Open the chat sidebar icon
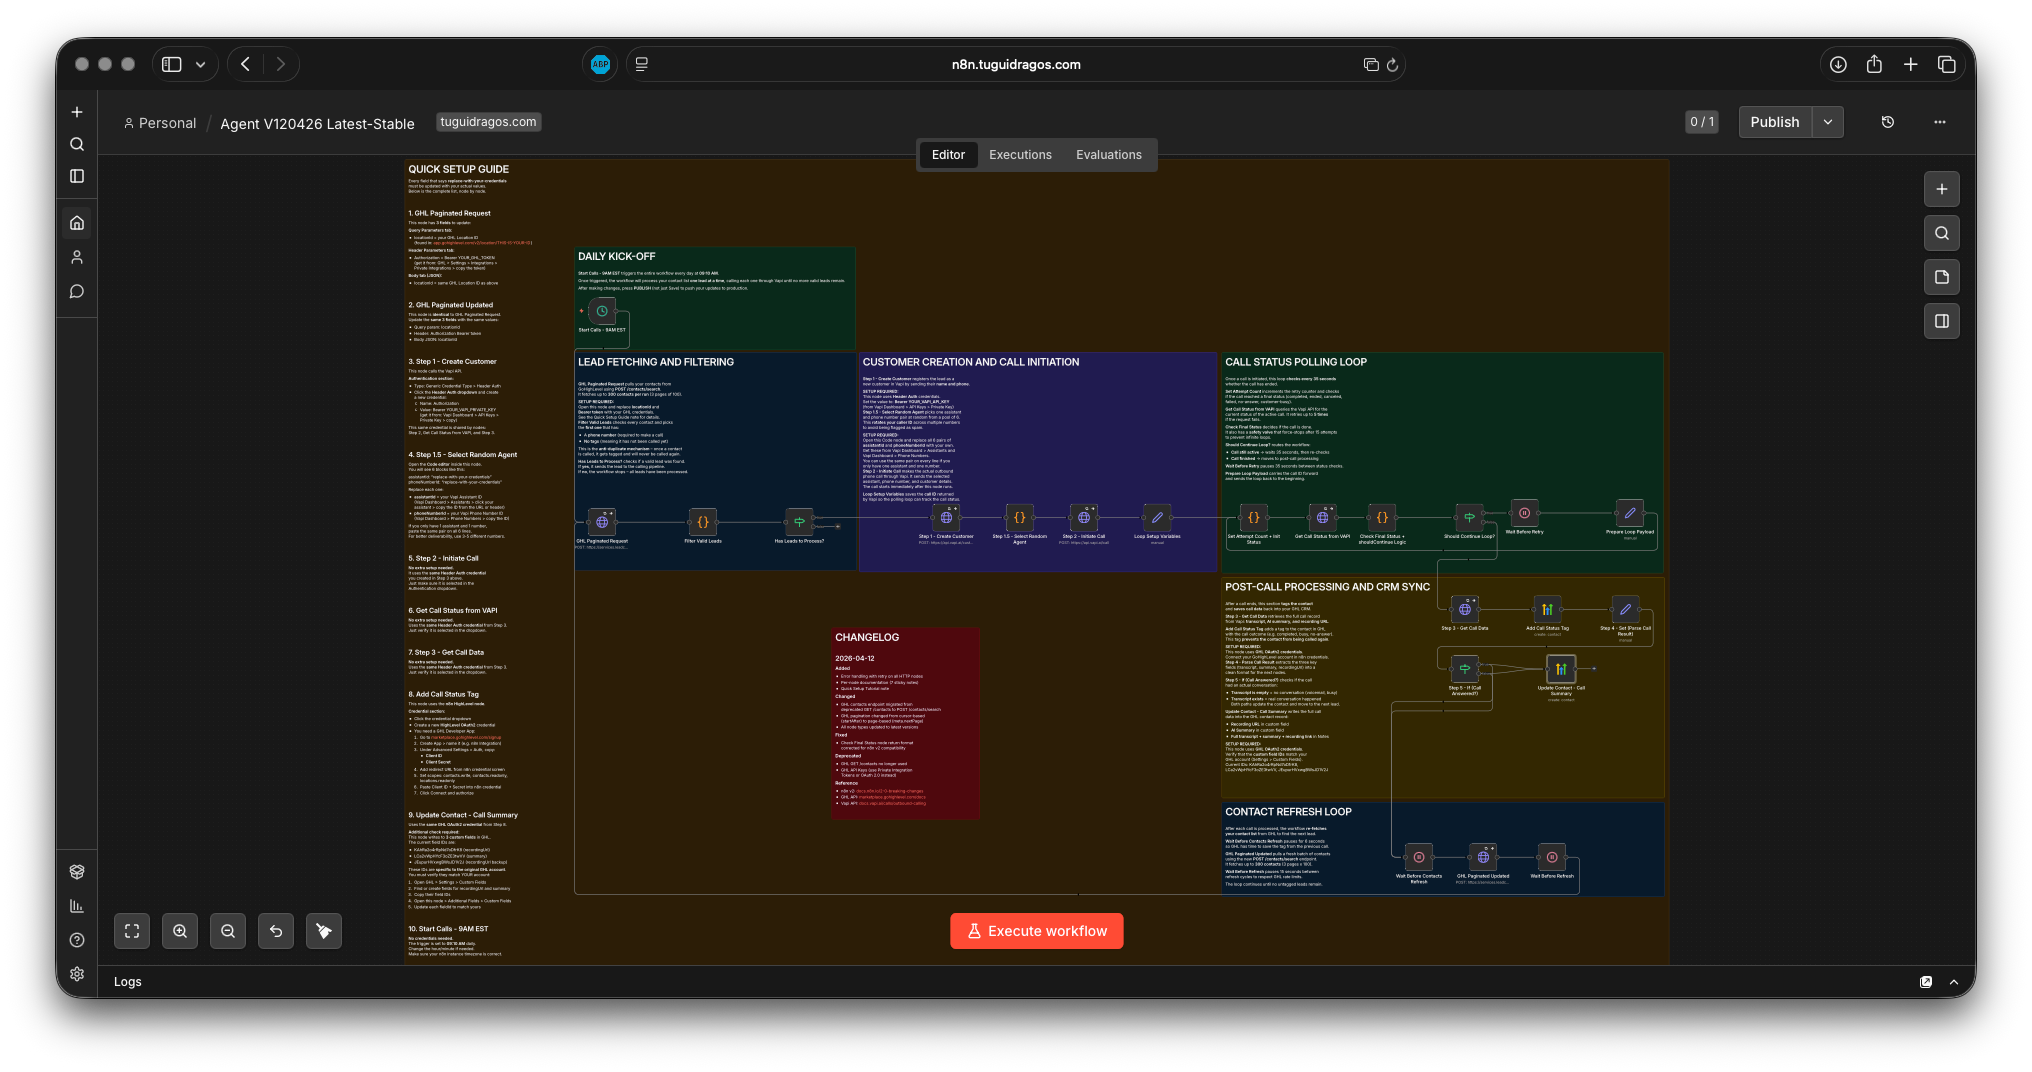The width and height of the screenshot is (2032, 1072). pos(77,291)
